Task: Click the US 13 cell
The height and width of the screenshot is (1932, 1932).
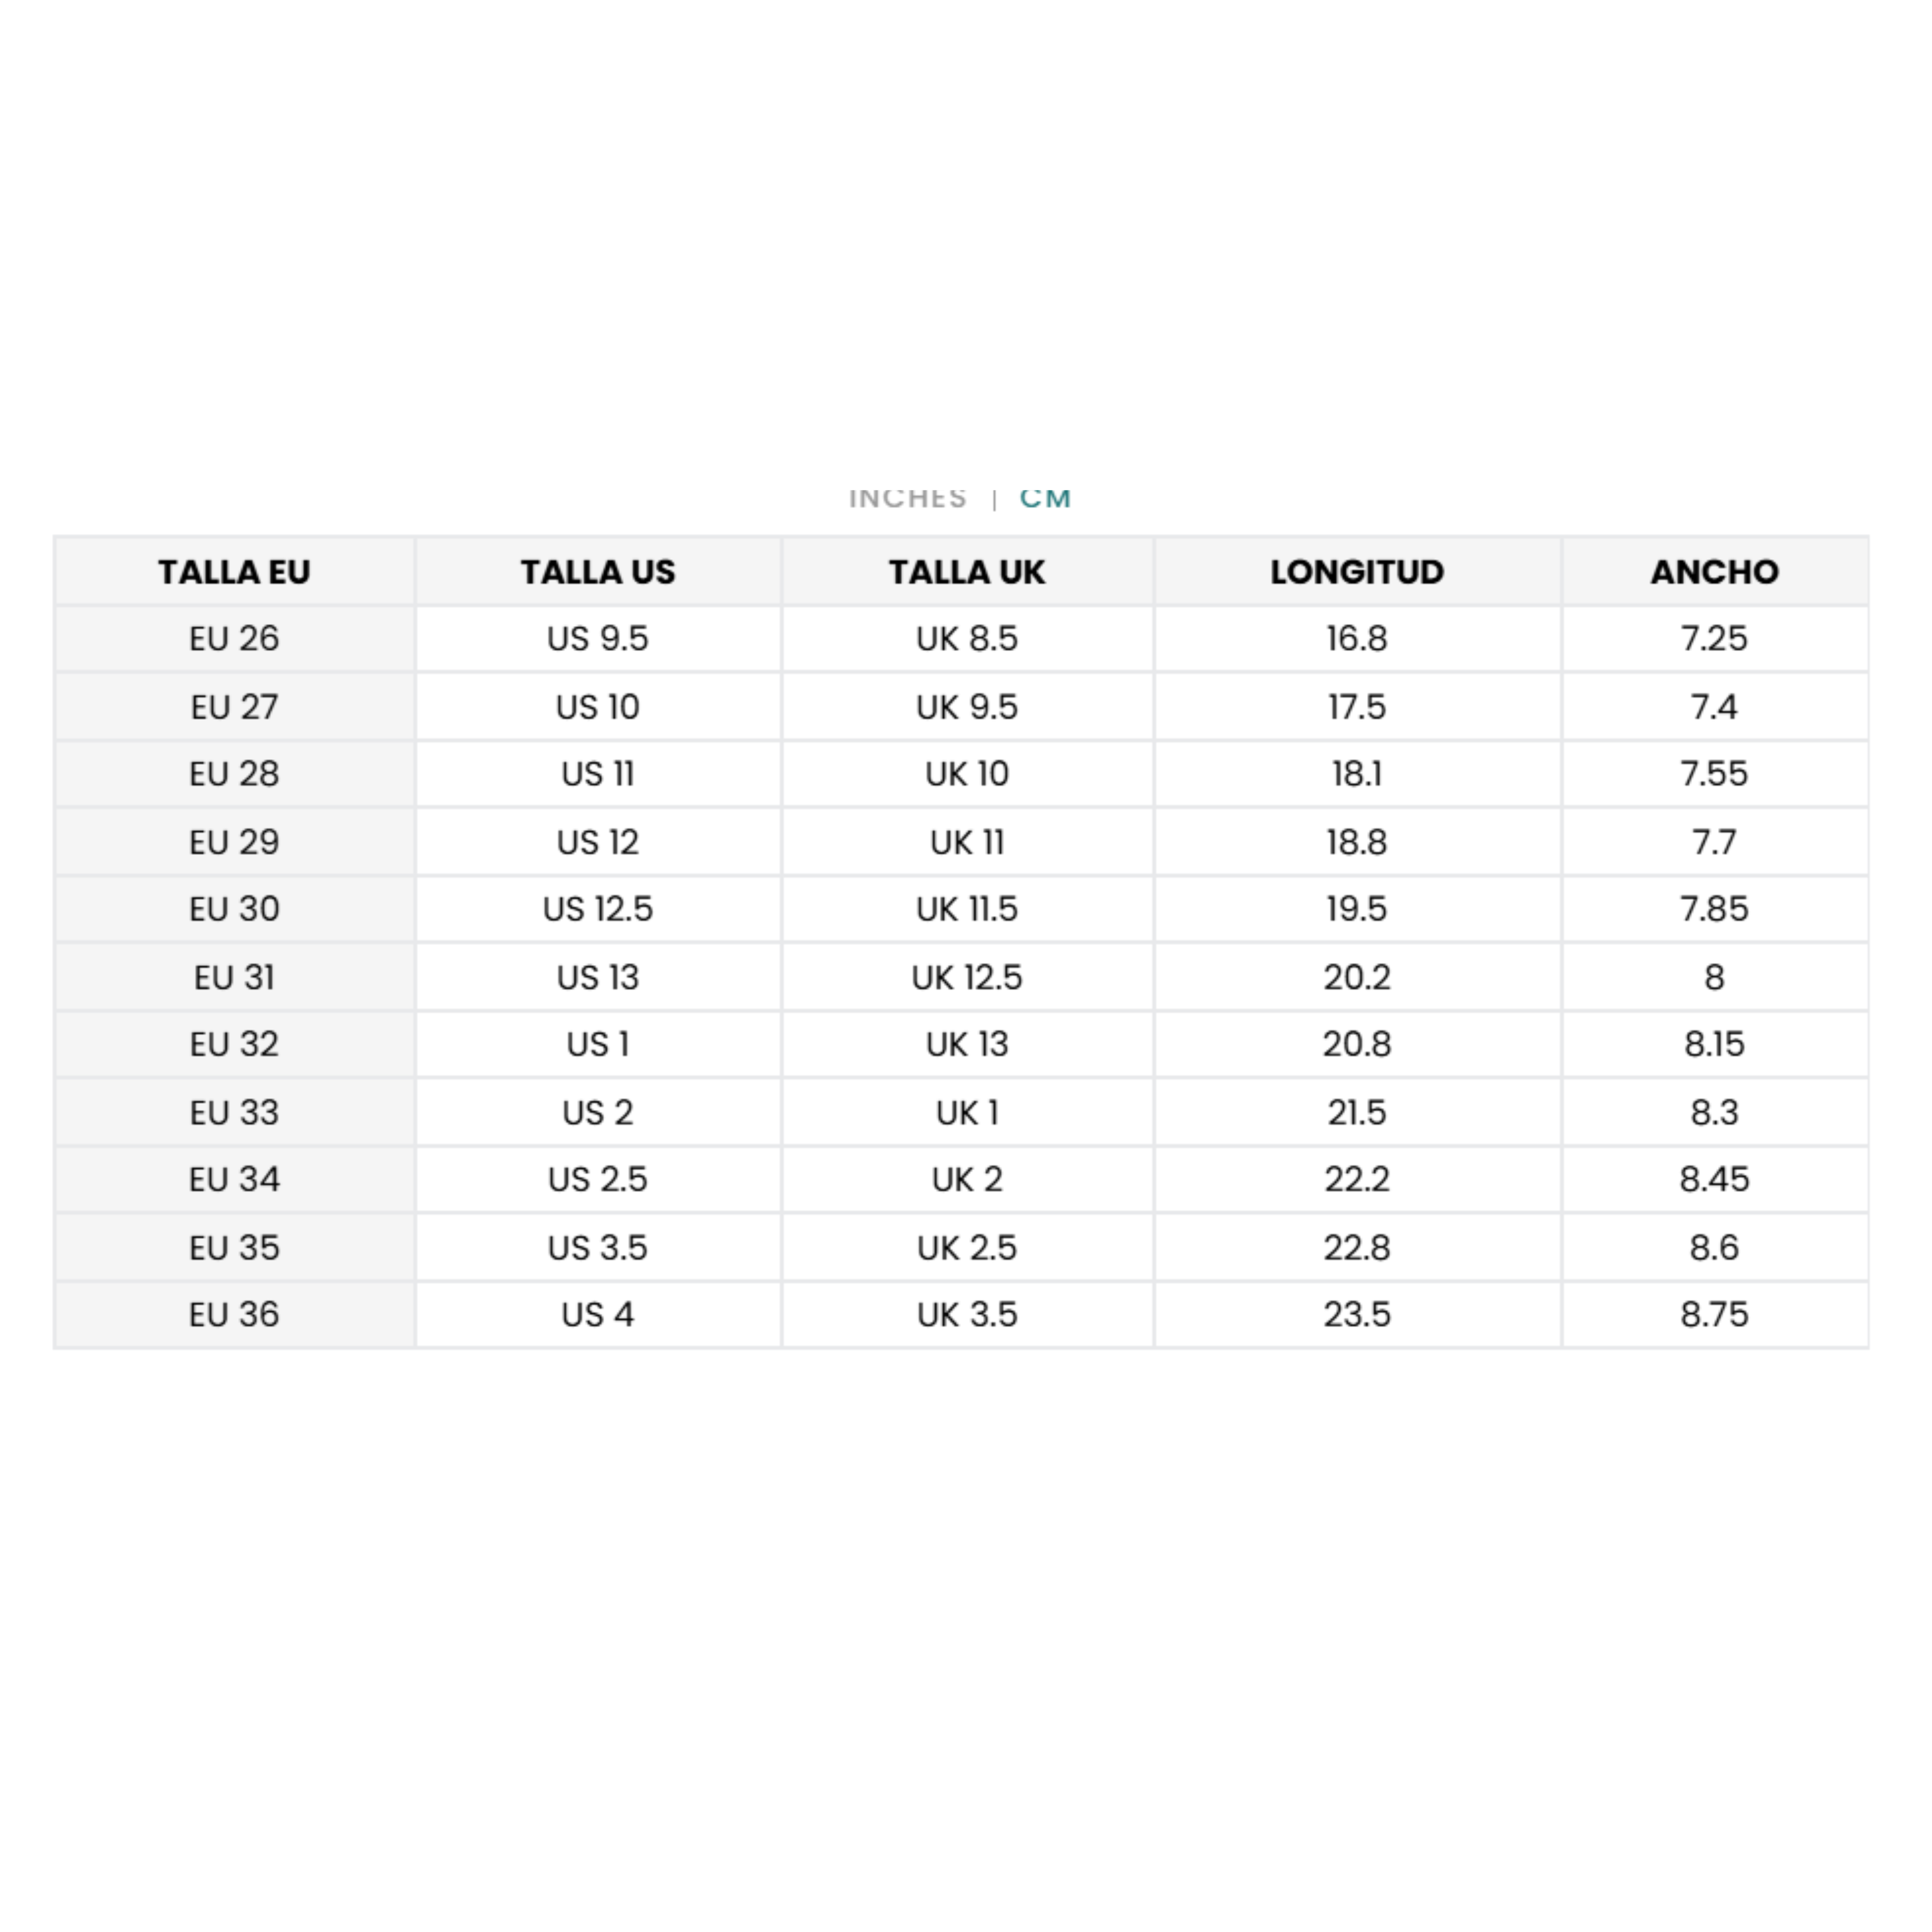Action: 598,977
